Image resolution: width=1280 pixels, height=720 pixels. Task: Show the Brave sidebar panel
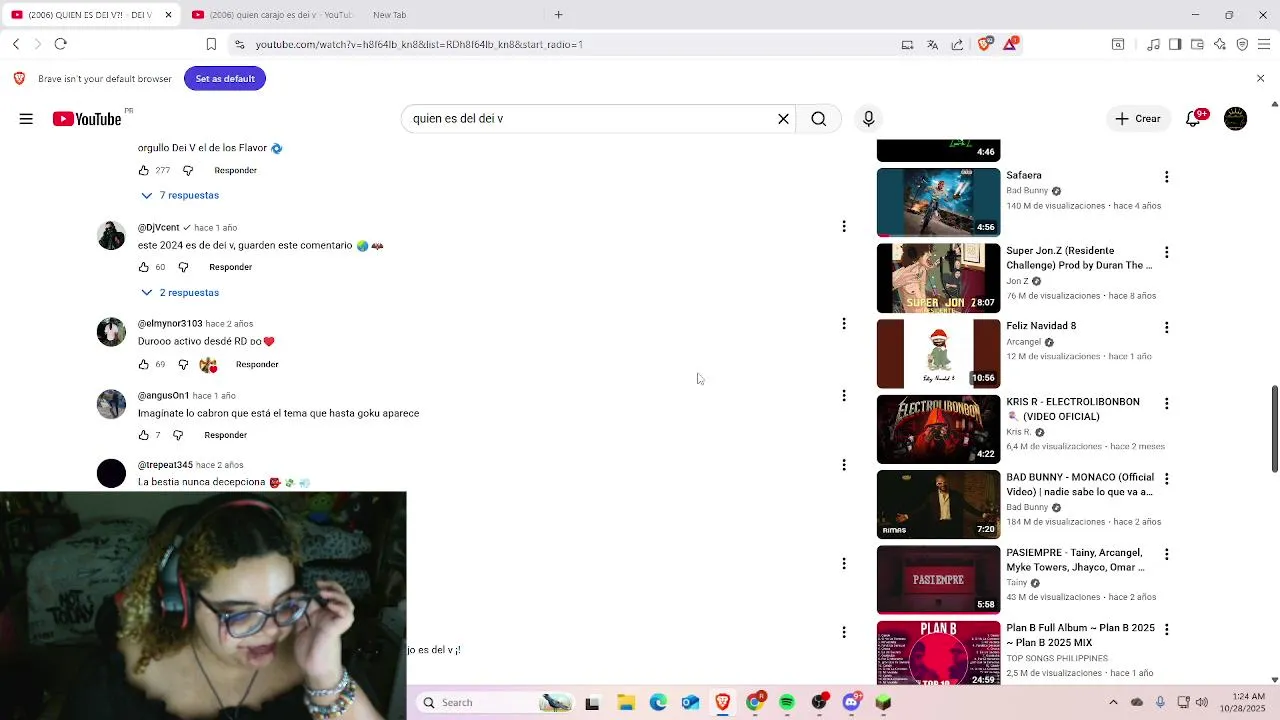coord(1175,44)
